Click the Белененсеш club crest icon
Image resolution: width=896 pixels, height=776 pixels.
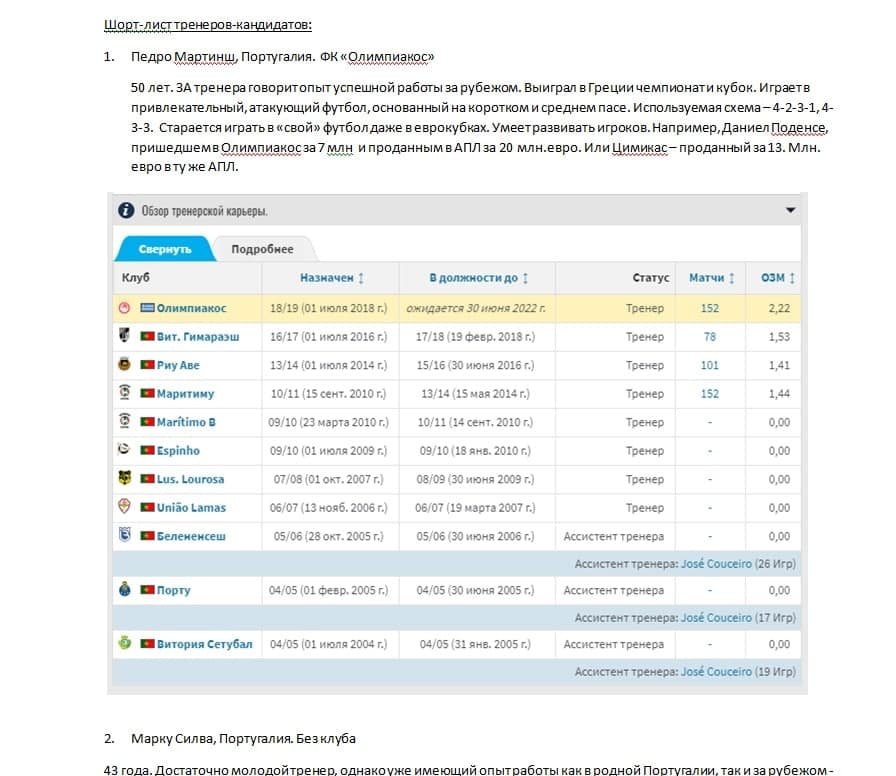coord(125,536)
